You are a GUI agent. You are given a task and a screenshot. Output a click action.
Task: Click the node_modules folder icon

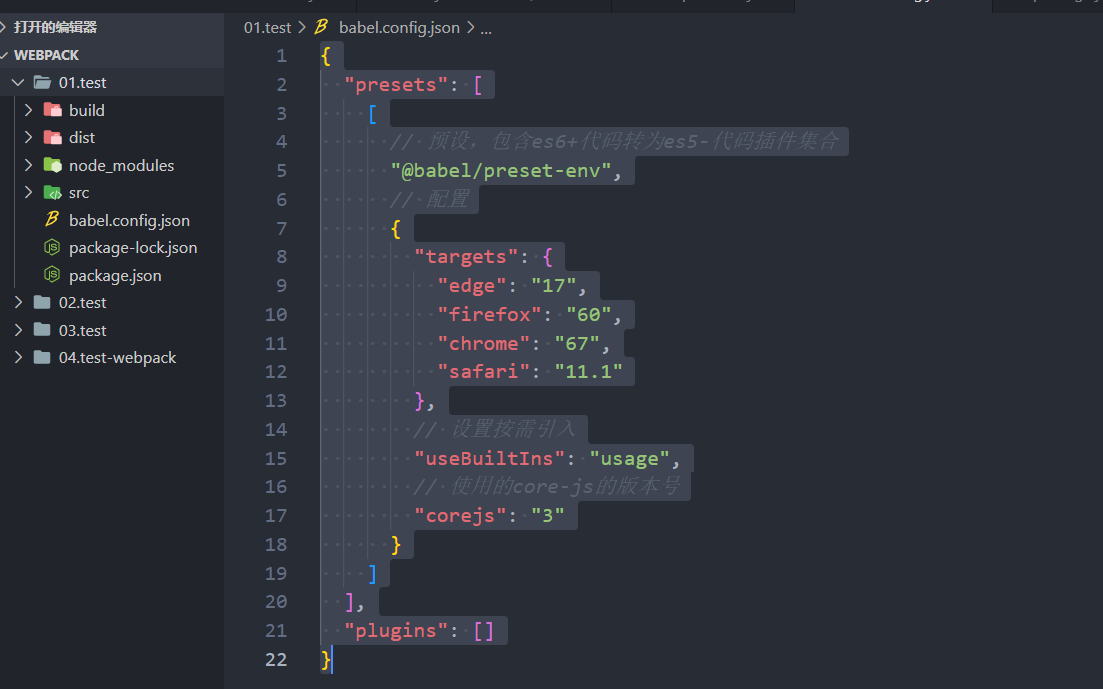(53, 165)
